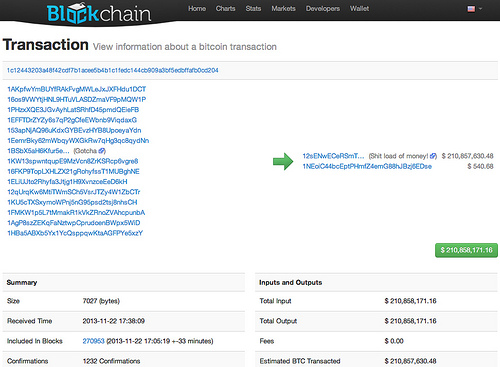Select the output amount $ 540.68
500x367 pixels.
point(480,166)
